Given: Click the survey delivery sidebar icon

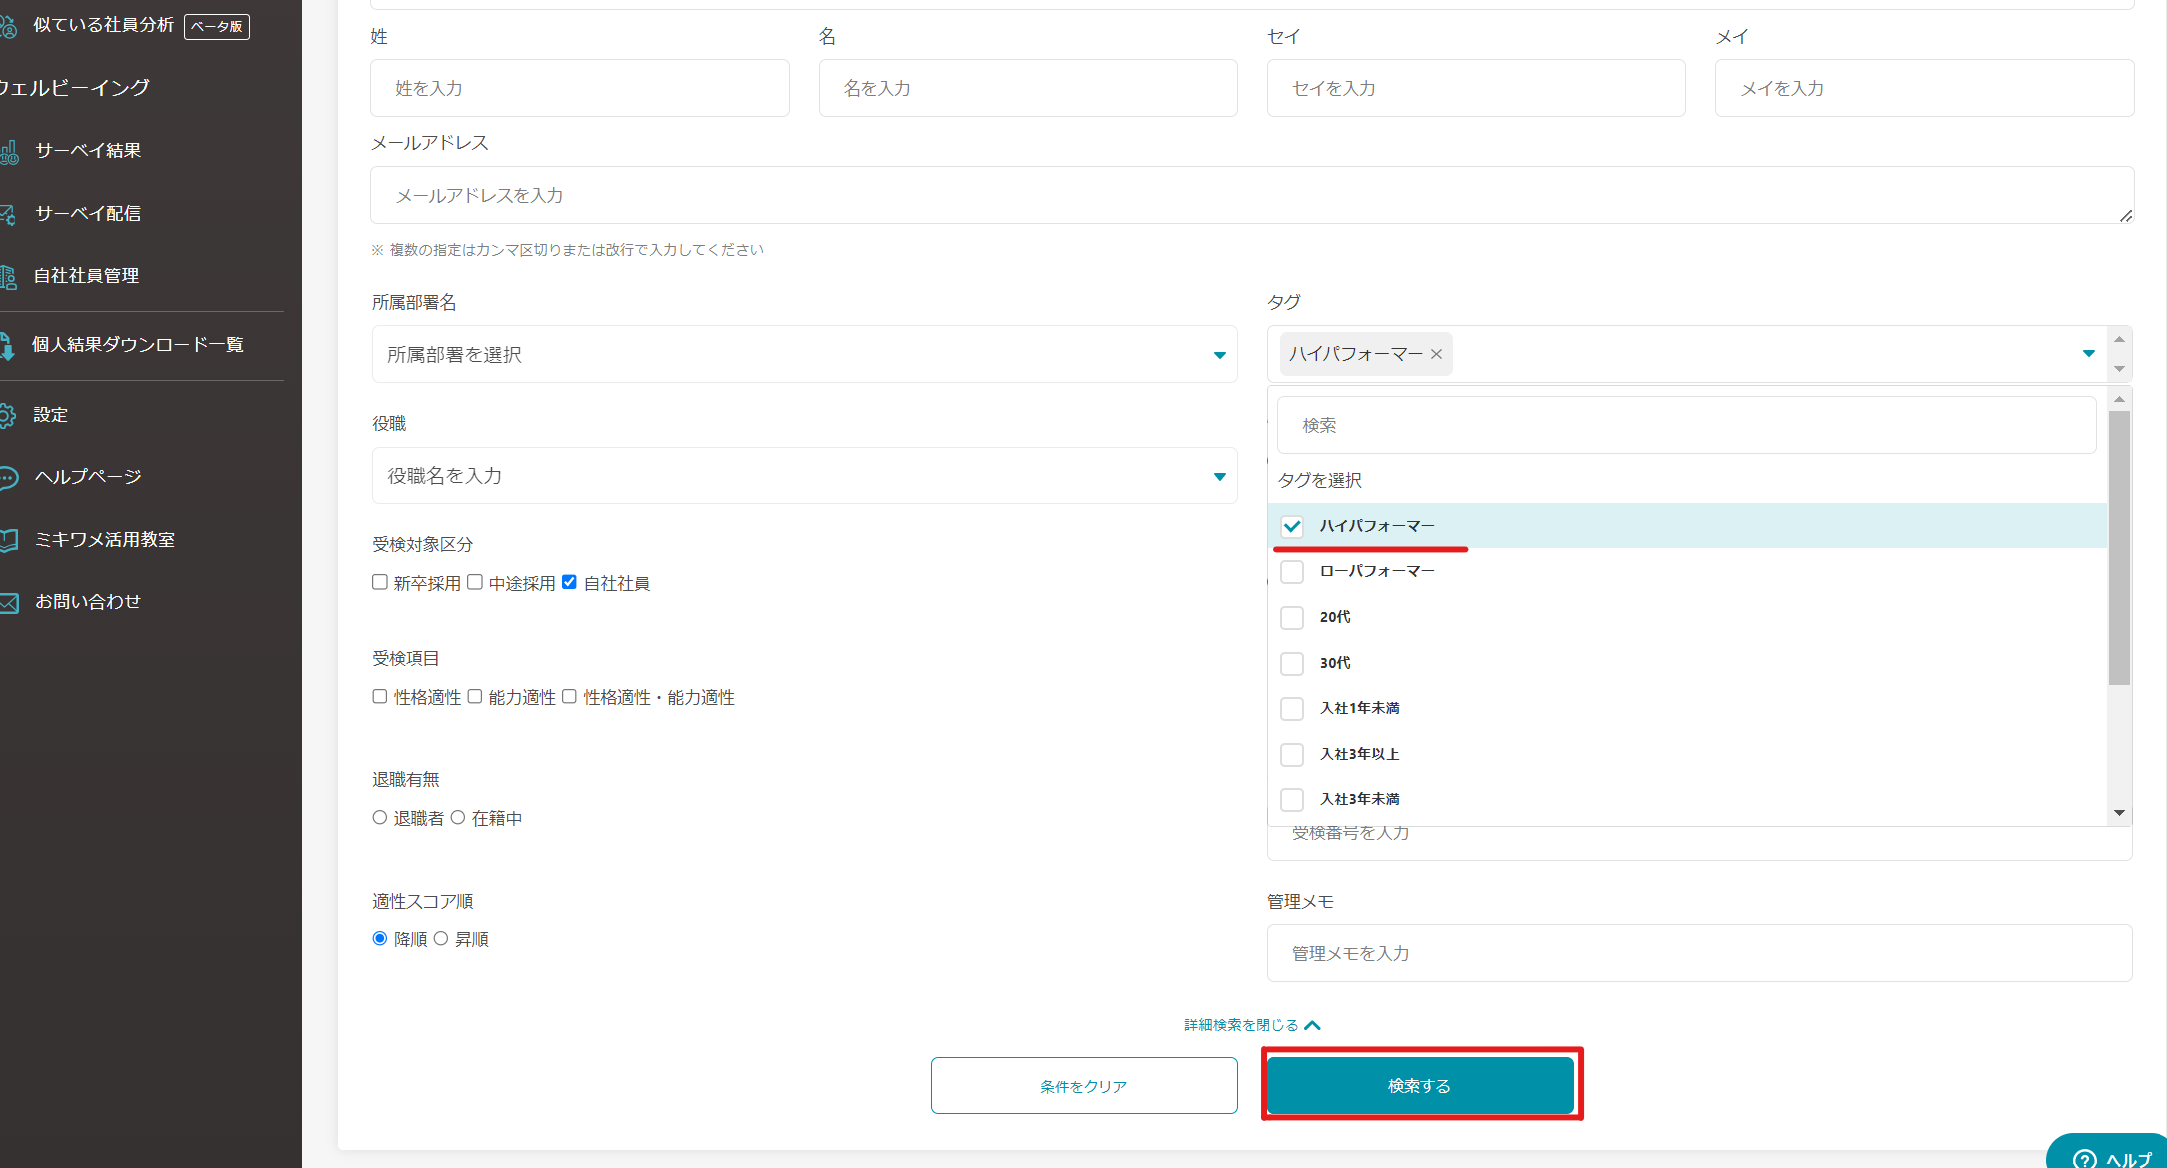Looking at the screenshot, I should (7, 214).
